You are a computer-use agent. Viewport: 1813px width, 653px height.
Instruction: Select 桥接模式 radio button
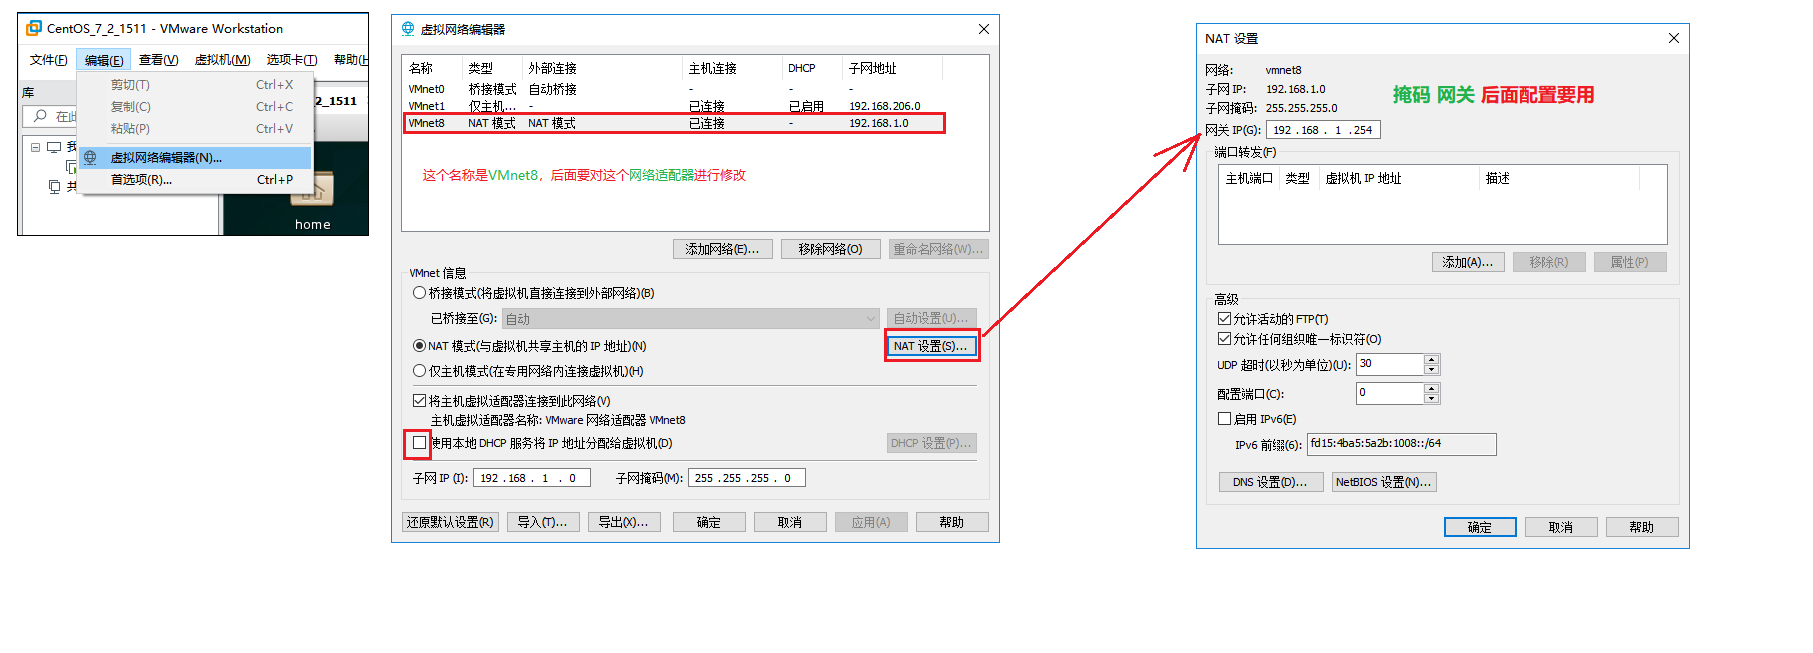pyautogui.click(x=420, y=293)
